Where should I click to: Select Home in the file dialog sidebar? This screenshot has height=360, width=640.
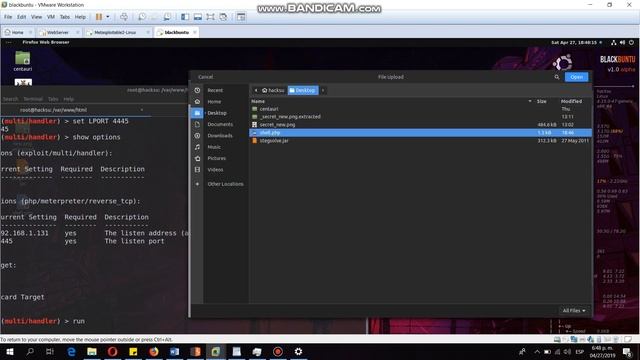tap(214, 102)
